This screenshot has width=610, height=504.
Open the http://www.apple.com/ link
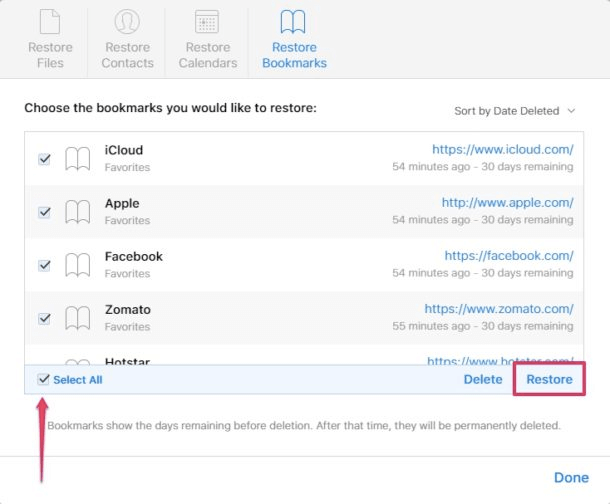click(507, 203)
